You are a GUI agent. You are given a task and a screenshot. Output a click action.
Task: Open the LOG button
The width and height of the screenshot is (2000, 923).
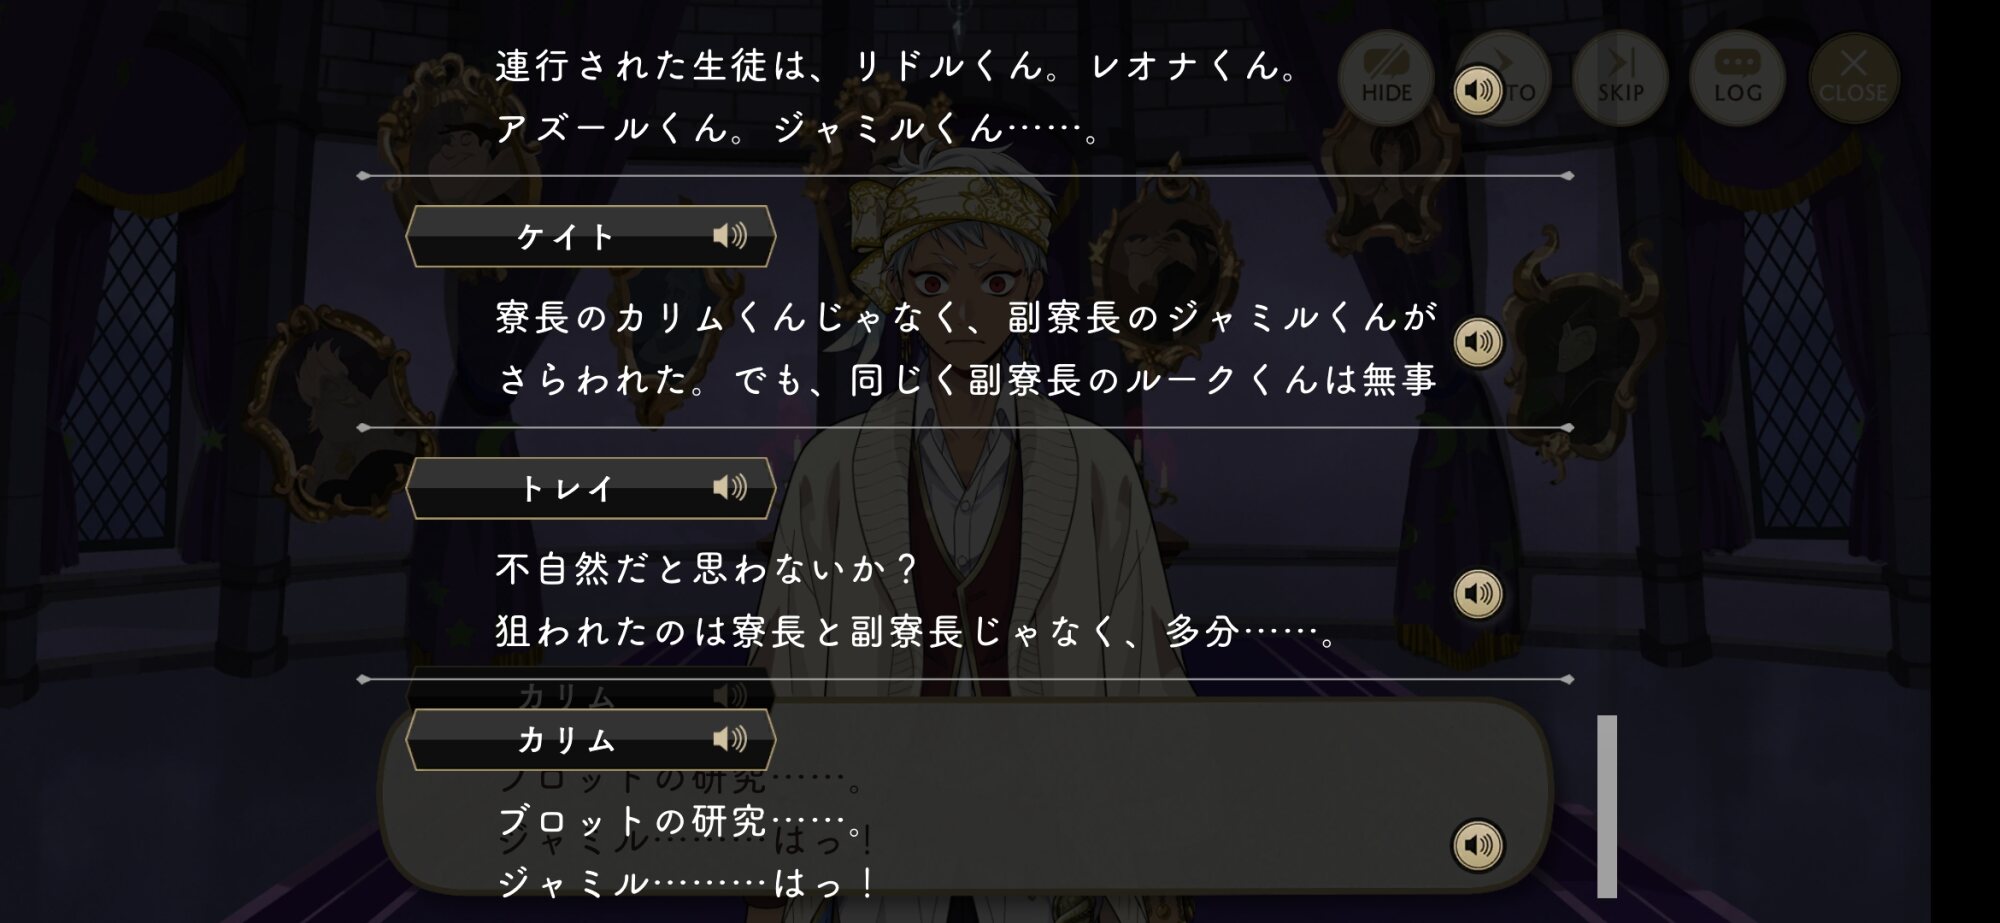pos(1738,78)
